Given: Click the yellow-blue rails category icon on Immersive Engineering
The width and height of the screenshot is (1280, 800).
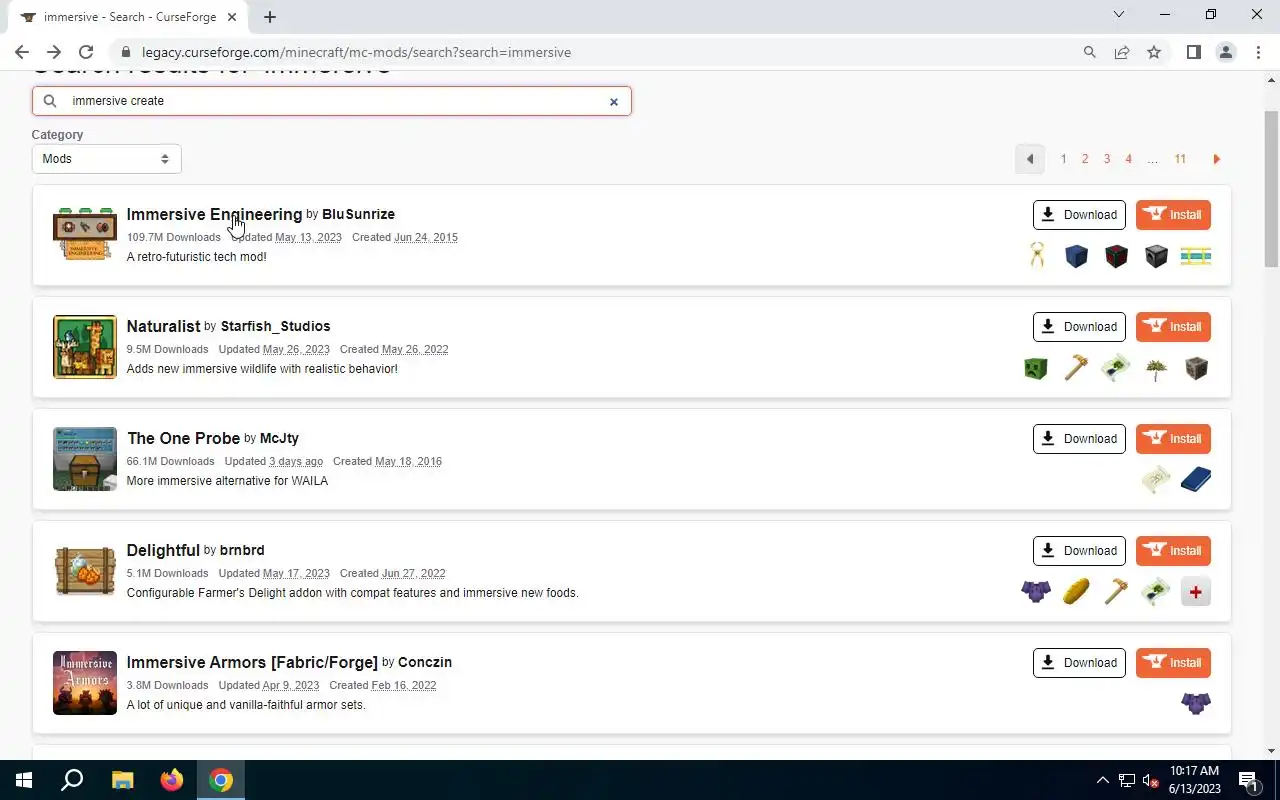Looking at the screenshot, I should 1196,256.
